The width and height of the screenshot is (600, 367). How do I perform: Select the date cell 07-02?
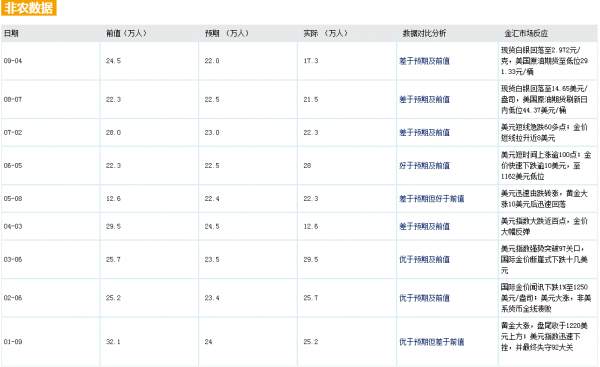13,132
